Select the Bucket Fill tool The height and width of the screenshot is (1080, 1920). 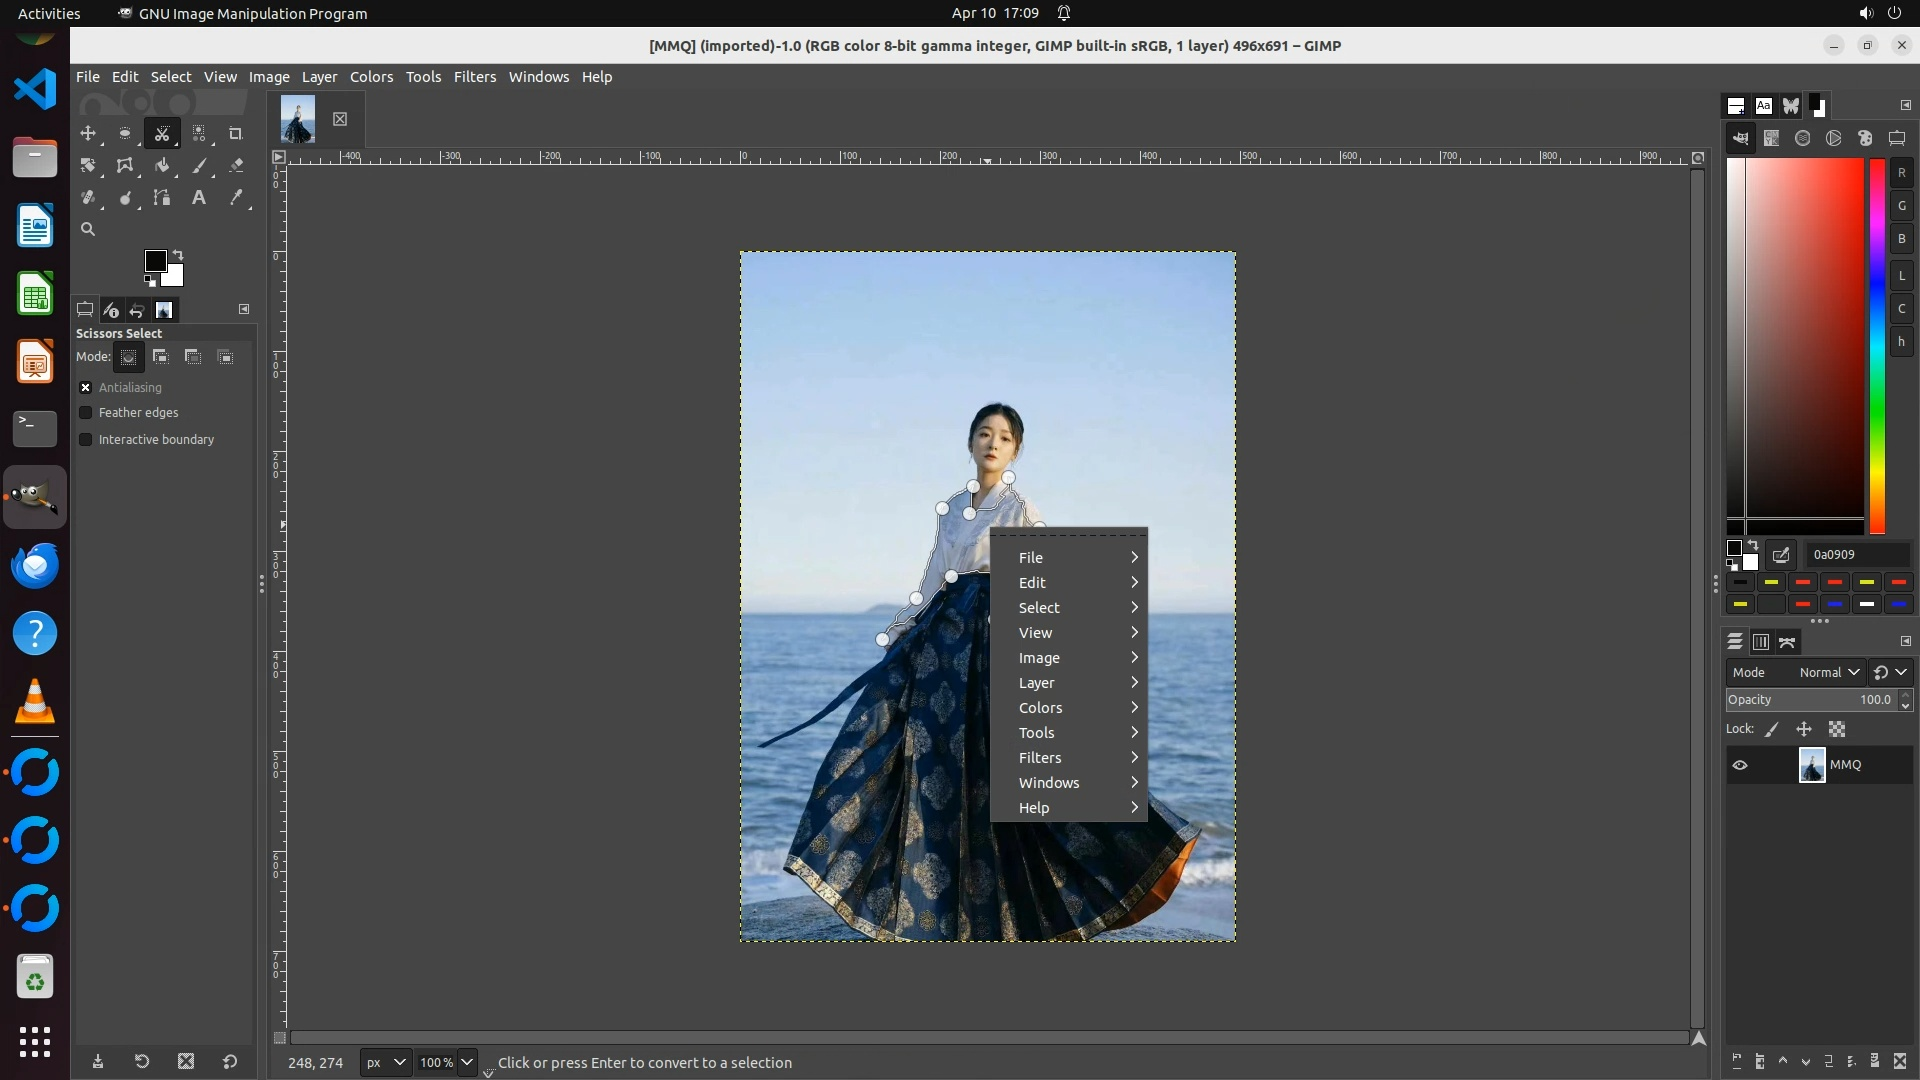(x=162, y=166)
